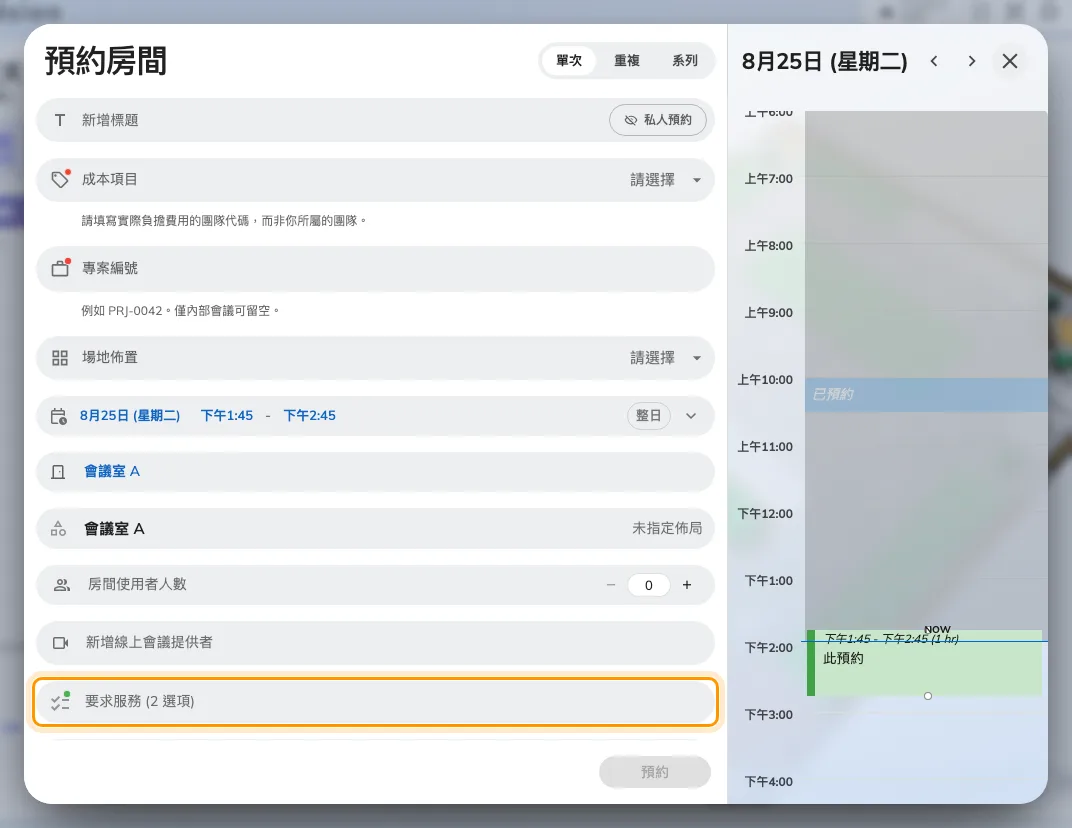Click the 要求服務 checklist icon

[60, 701]
